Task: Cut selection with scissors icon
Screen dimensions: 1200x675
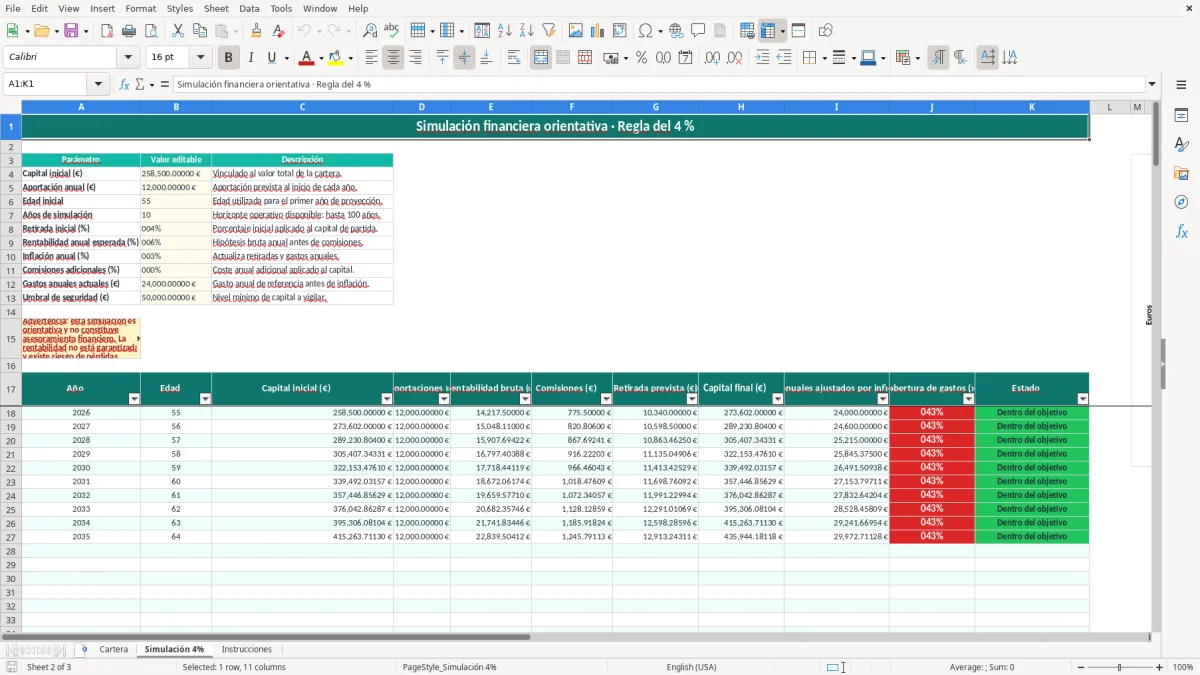Action: click(x=178, y=31)
